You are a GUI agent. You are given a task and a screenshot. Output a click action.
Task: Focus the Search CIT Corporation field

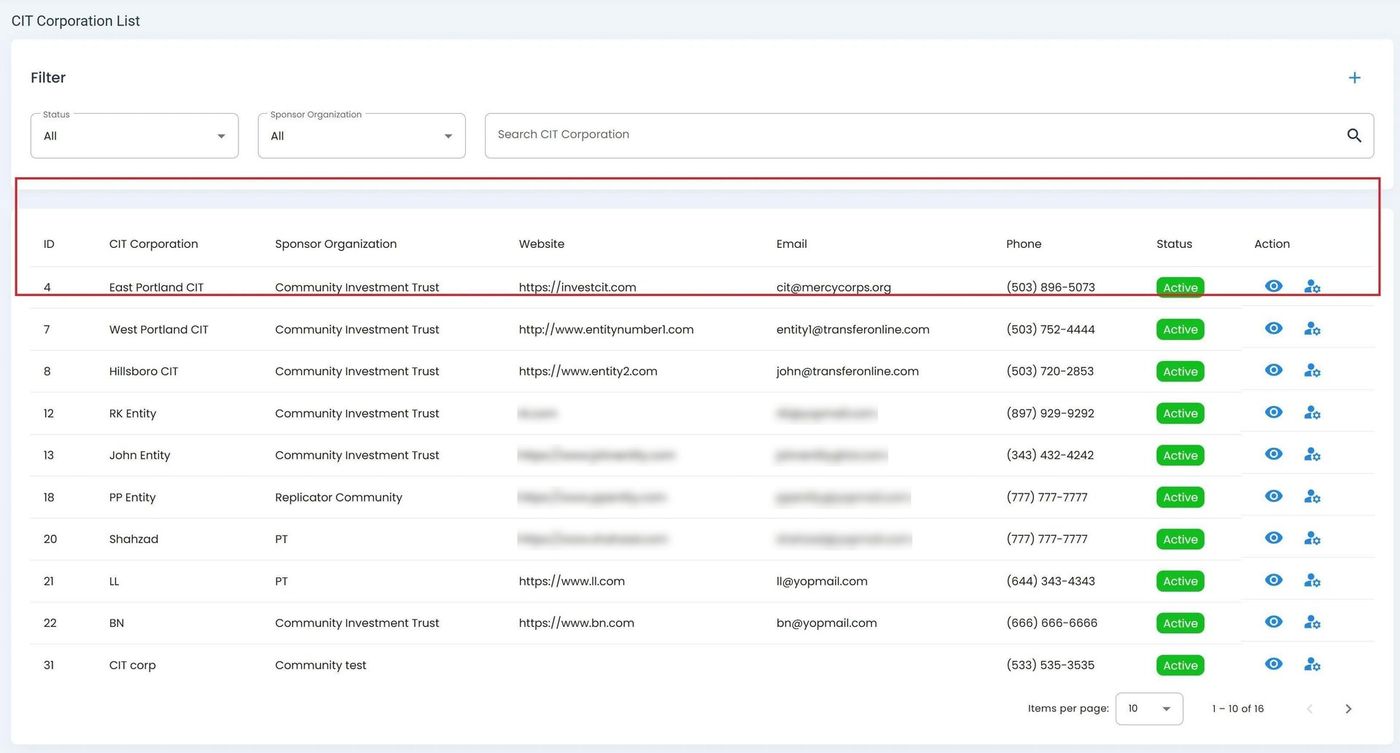[x=910, y=135]
